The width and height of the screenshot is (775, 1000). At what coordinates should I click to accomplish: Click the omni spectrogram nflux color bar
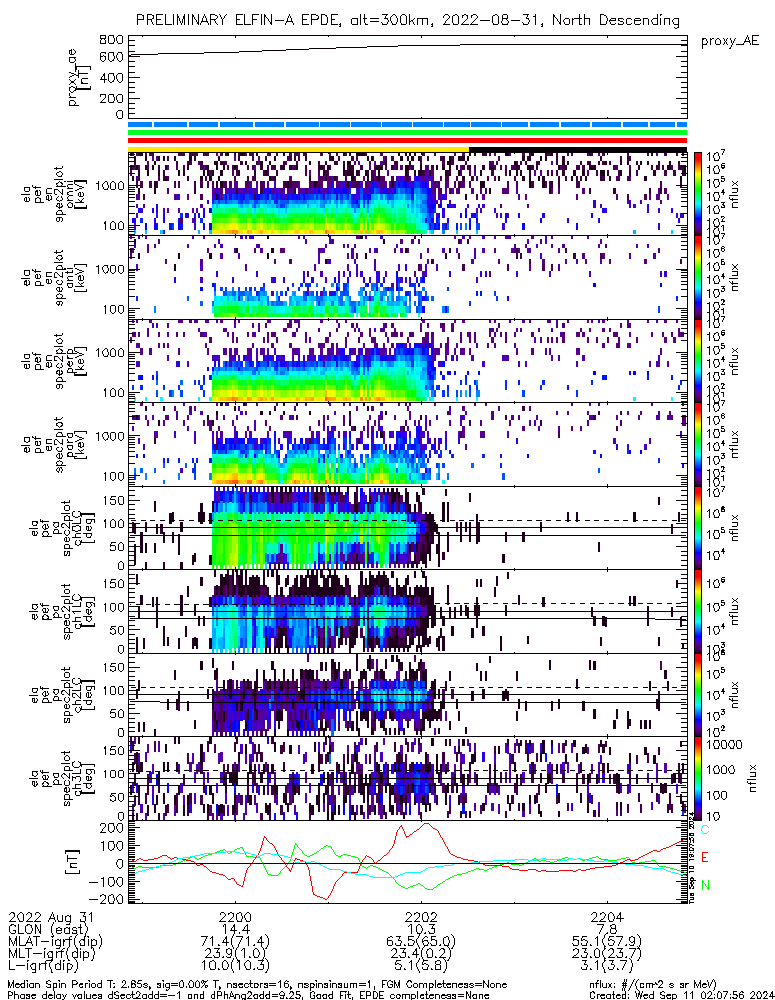click(x=698, y=194)
